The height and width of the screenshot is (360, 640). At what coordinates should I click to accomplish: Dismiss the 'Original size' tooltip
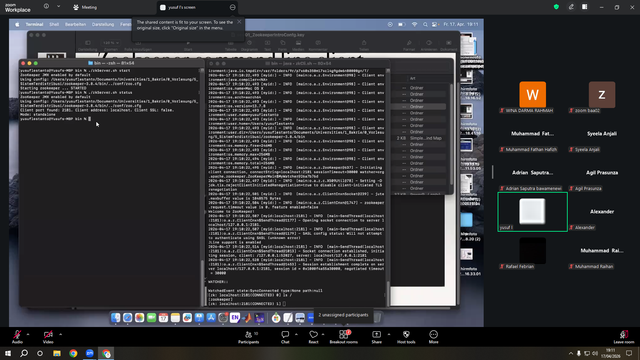point(239,22)
